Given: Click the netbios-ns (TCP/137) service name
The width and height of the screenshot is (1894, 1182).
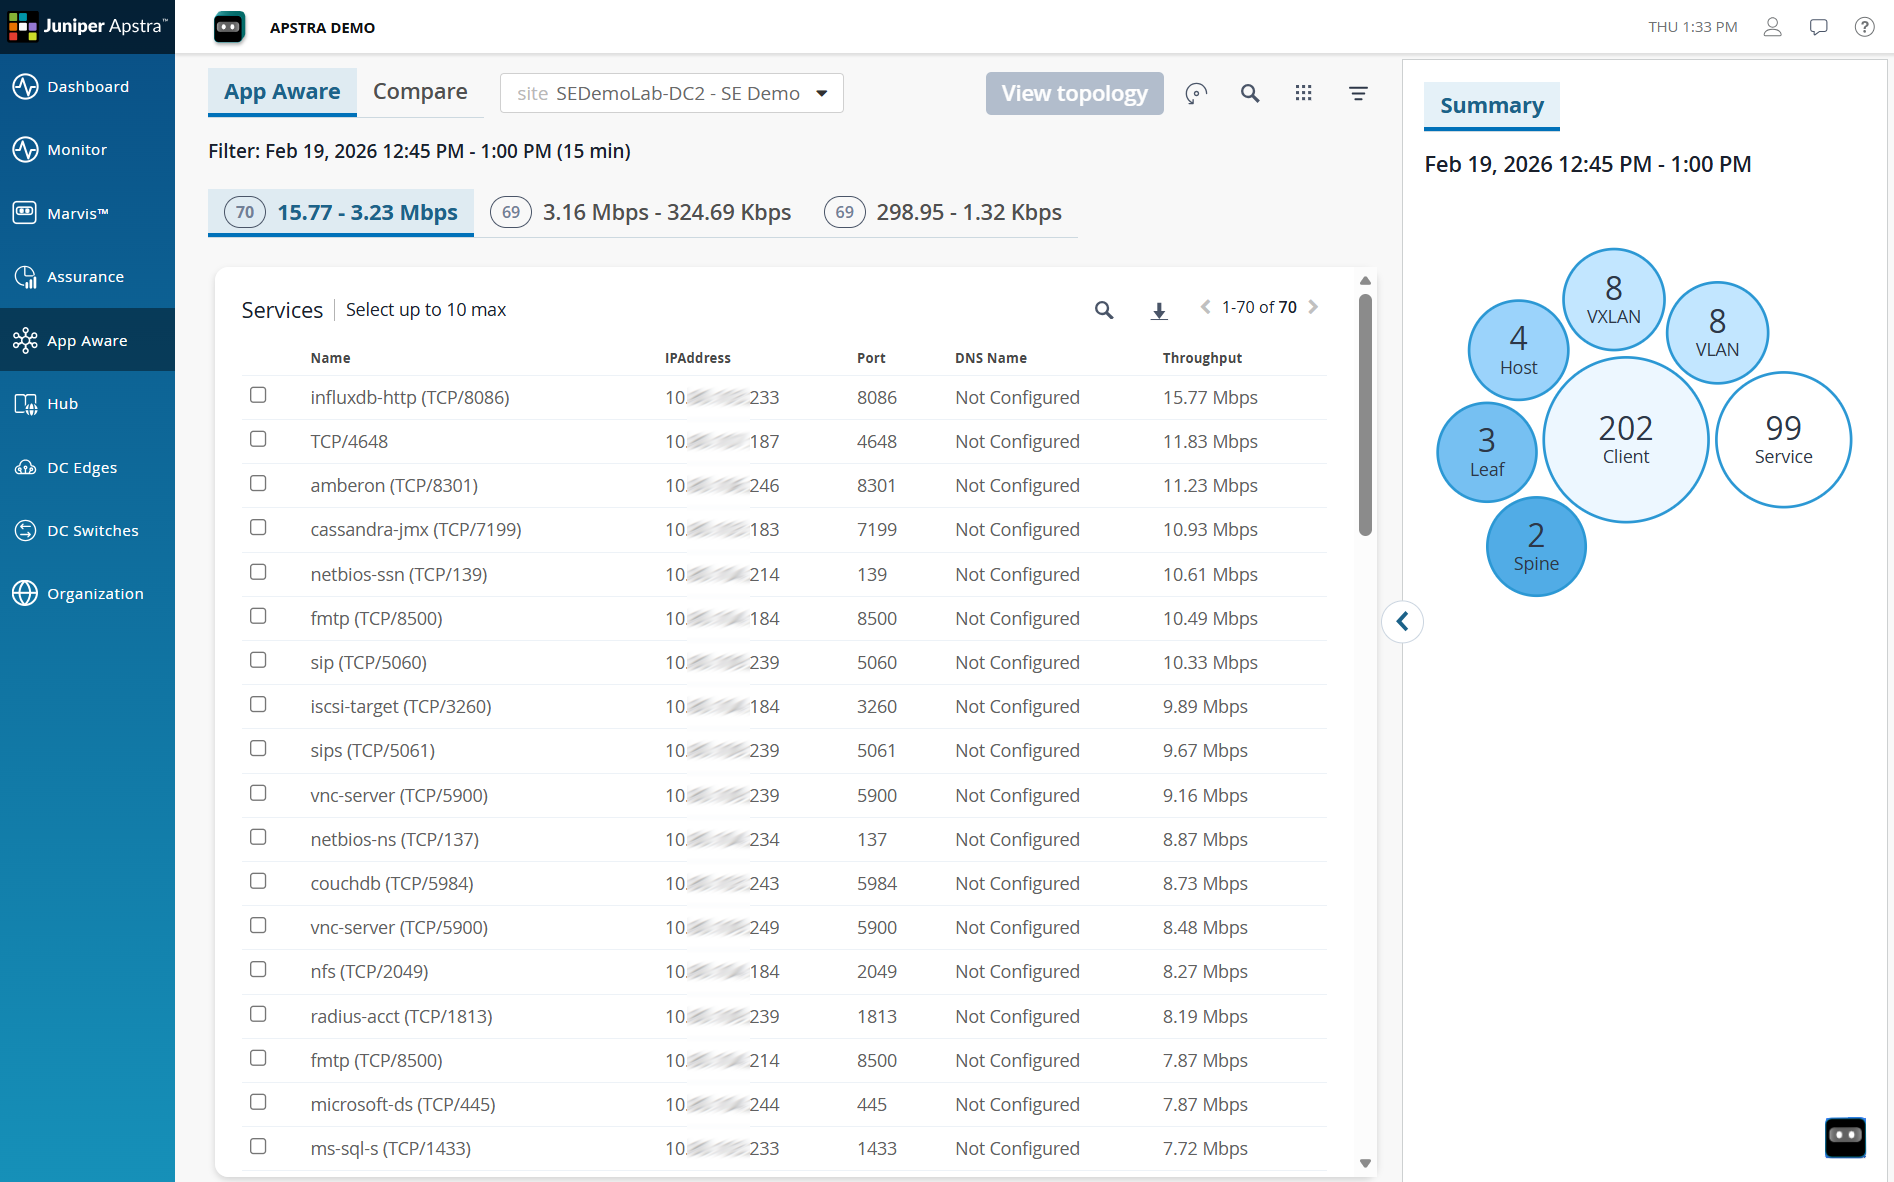Looking at the screenshot, I should click(x=394, y=840).
